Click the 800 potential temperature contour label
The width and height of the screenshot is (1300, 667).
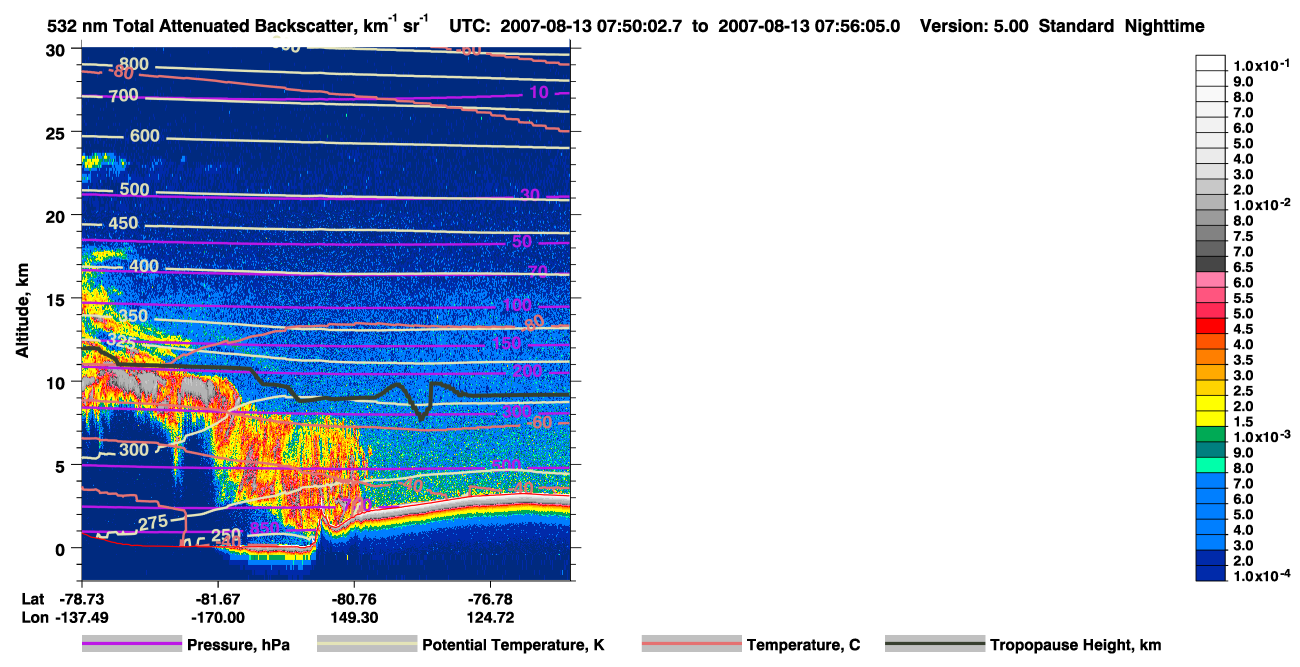tap(133, 65)
